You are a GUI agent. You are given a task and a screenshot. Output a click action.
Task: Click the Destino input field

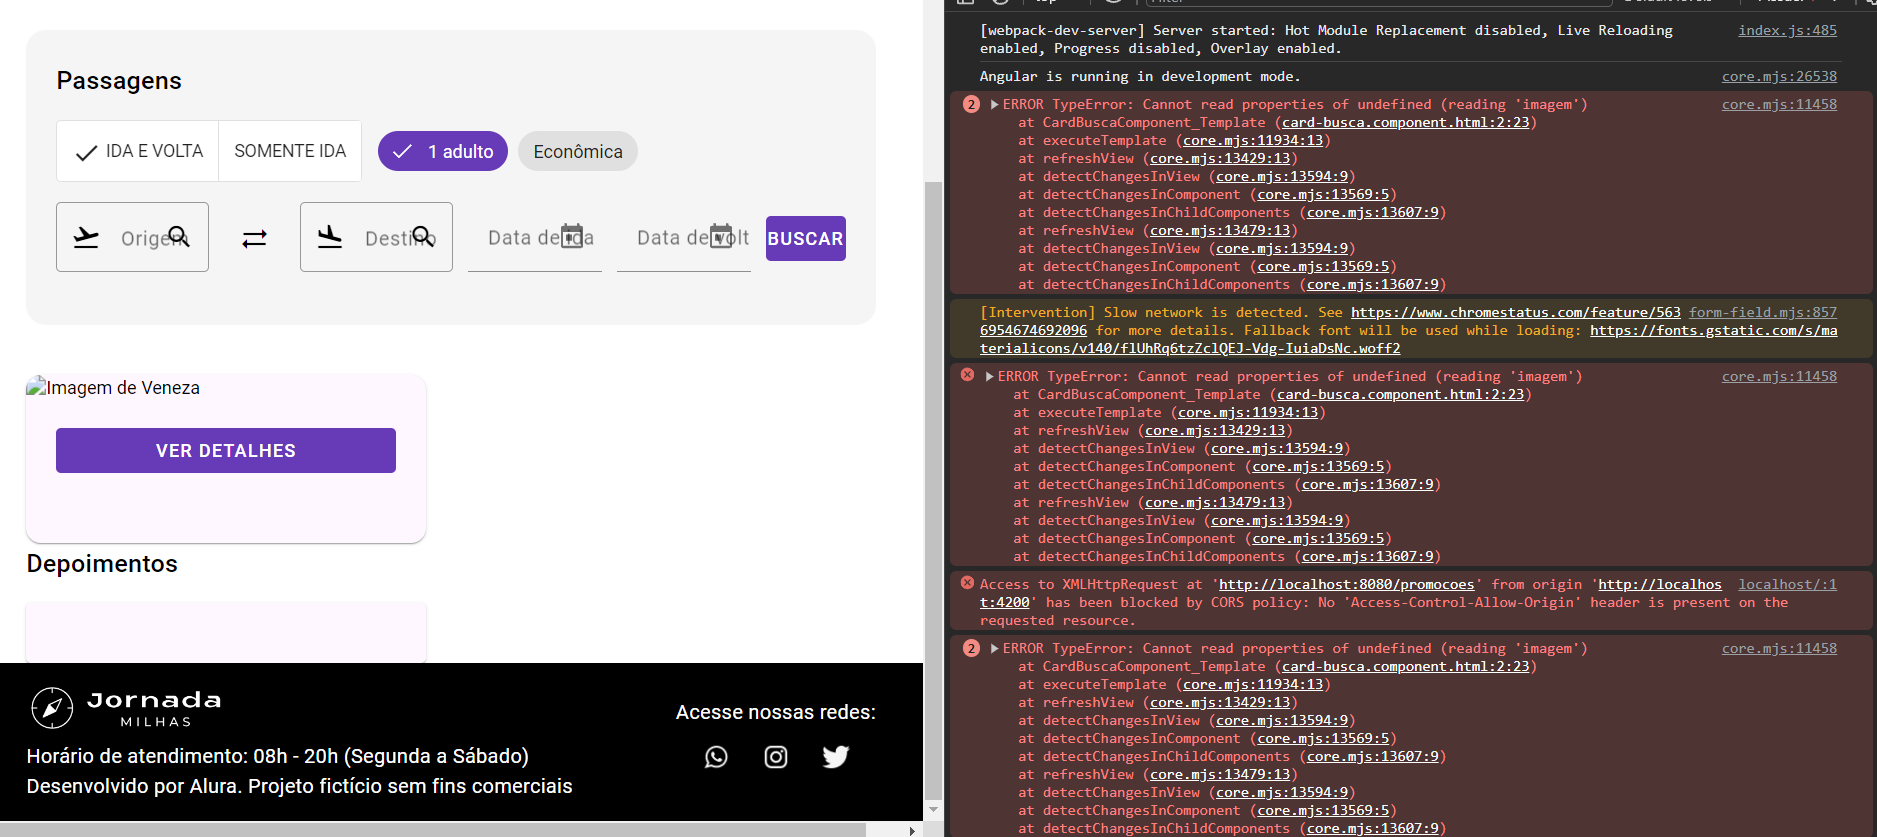tap(376, 237)
